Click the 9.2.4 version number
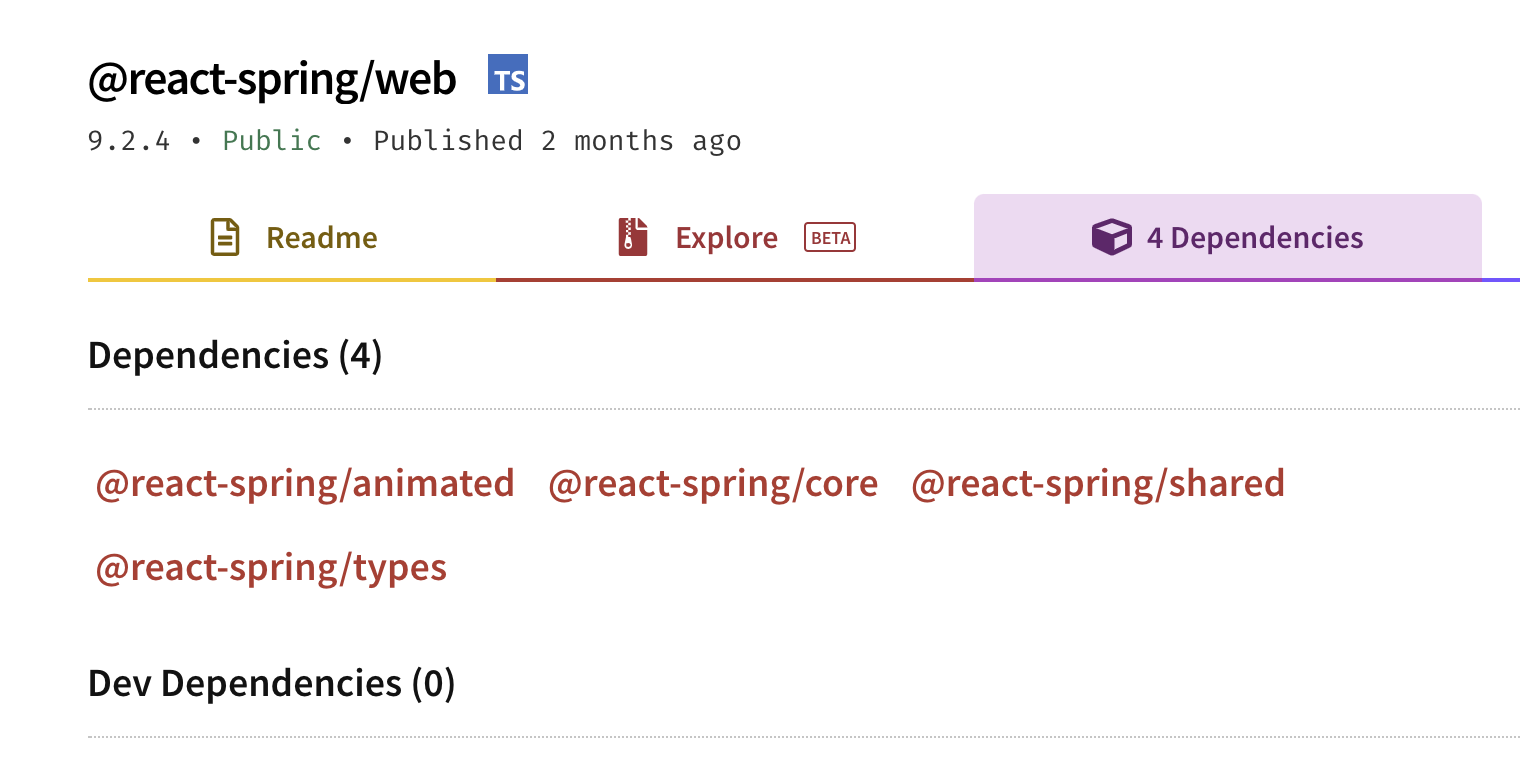The image size is (1520, 764). pos(129,141)
